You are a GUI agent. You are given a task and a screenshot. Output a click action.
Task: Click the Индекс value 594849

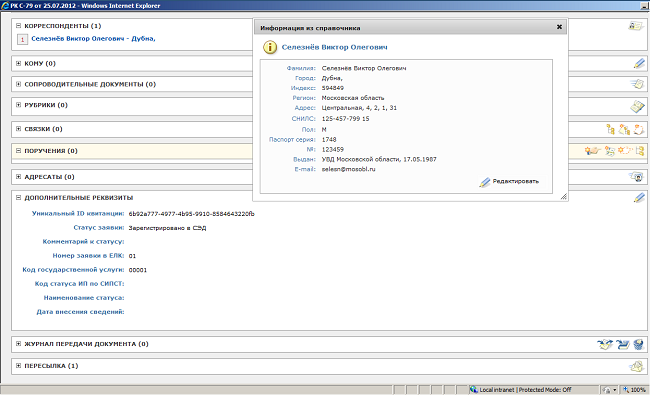coord(332,88)
